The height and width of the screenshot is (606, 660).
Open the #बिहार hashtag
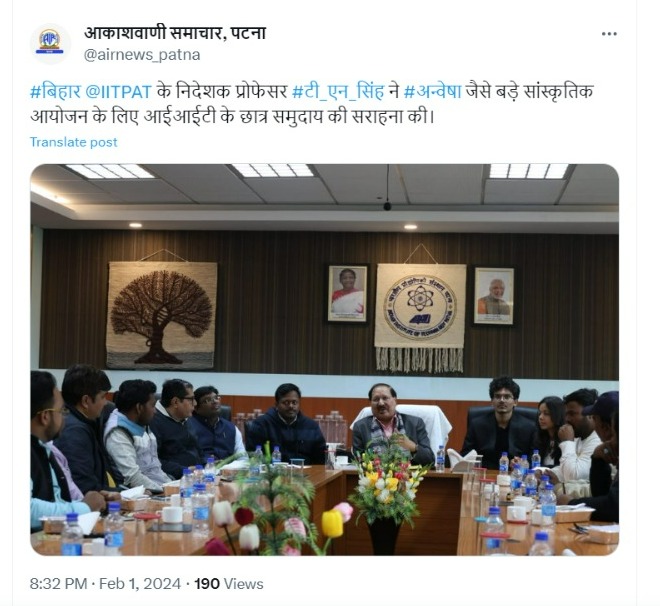tap(55, 91)
